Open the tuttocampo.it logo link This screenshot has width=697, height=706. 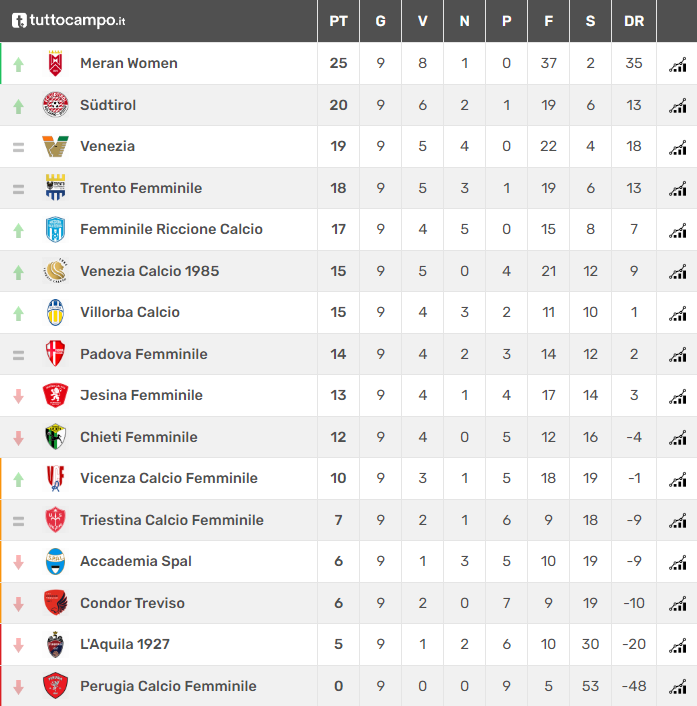pyautogui.click(x=68, y=20)
